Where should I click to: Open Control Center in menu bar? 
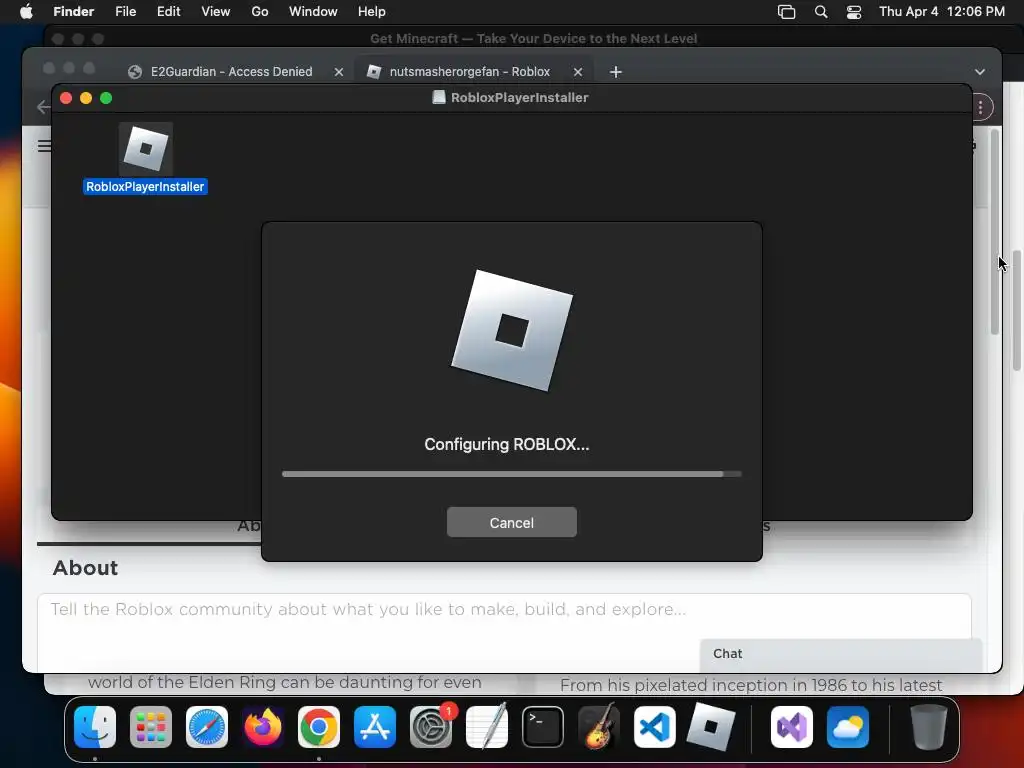[x=854, y=12]
